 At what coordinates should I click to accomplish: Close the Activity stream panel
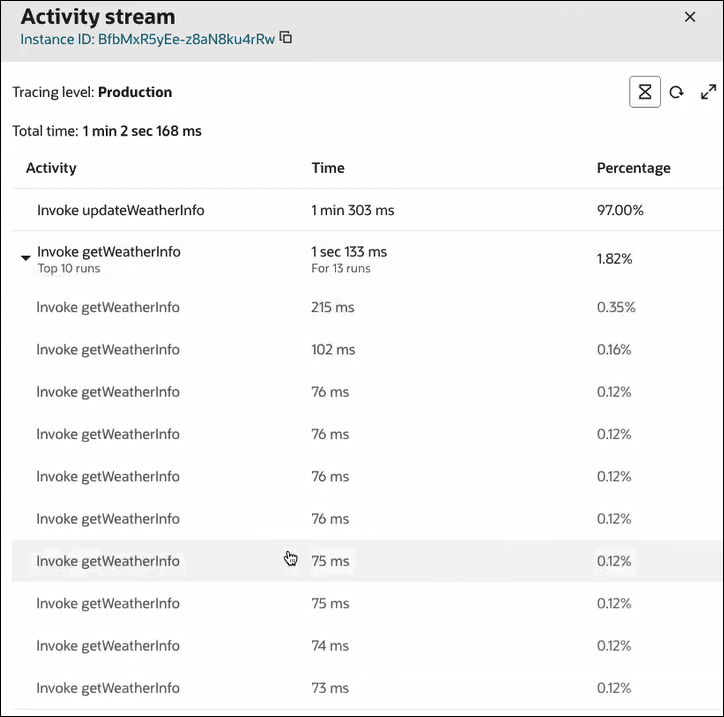[690, 17]
